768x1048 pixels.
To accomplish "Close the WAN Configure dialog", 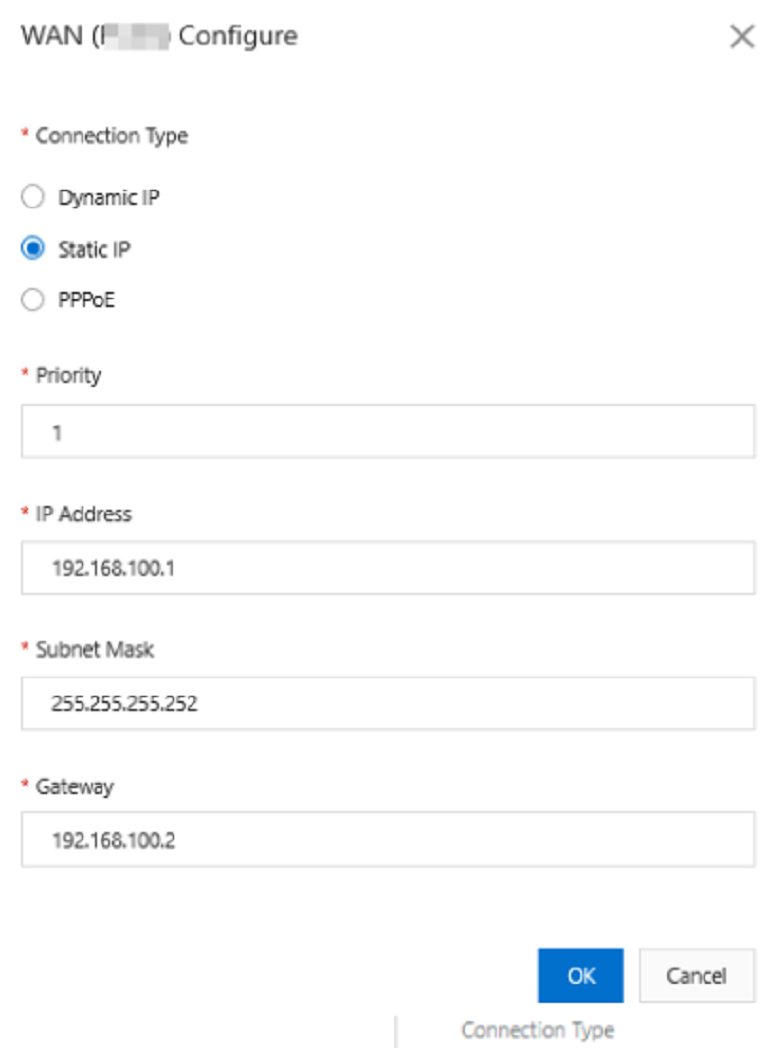I will tap(741, 38).
